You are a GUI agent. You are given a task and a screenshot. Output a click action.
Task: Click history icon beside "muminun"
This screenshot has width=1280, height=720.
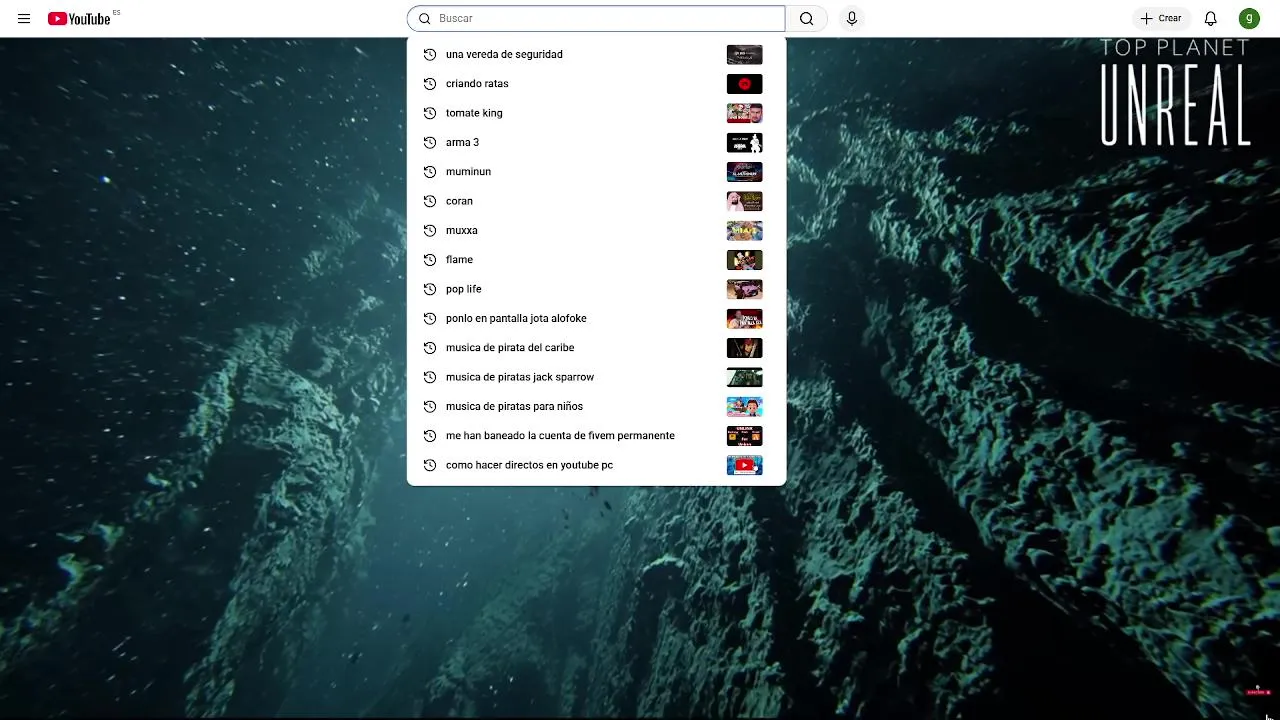pyautogui.click(x=430, y=172)
